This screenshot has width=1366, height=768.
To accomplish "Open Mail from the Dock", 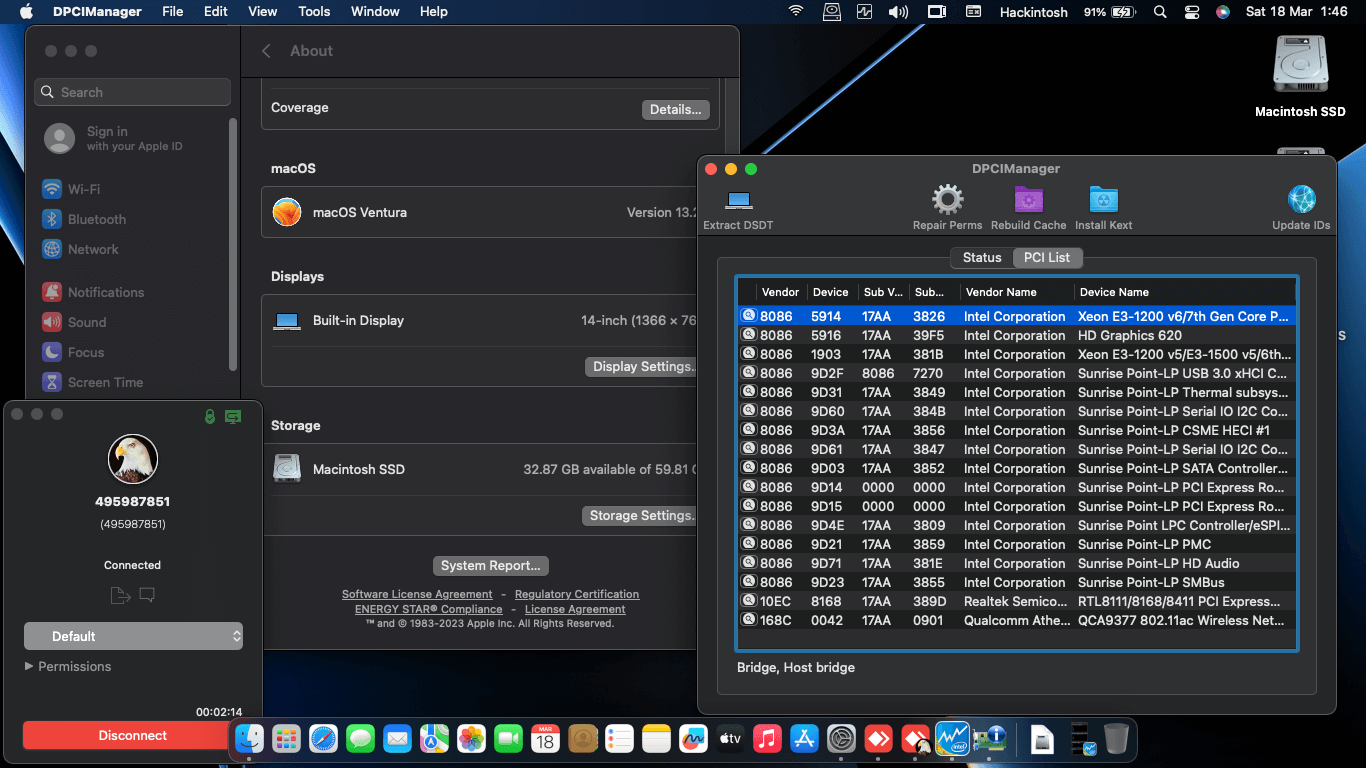I will point(397,739).
